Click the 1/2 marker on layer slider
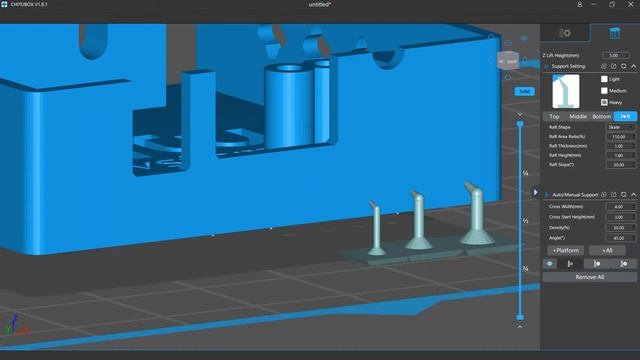The width and height of the screenshot is (640, 360). [x=526, y=220]
